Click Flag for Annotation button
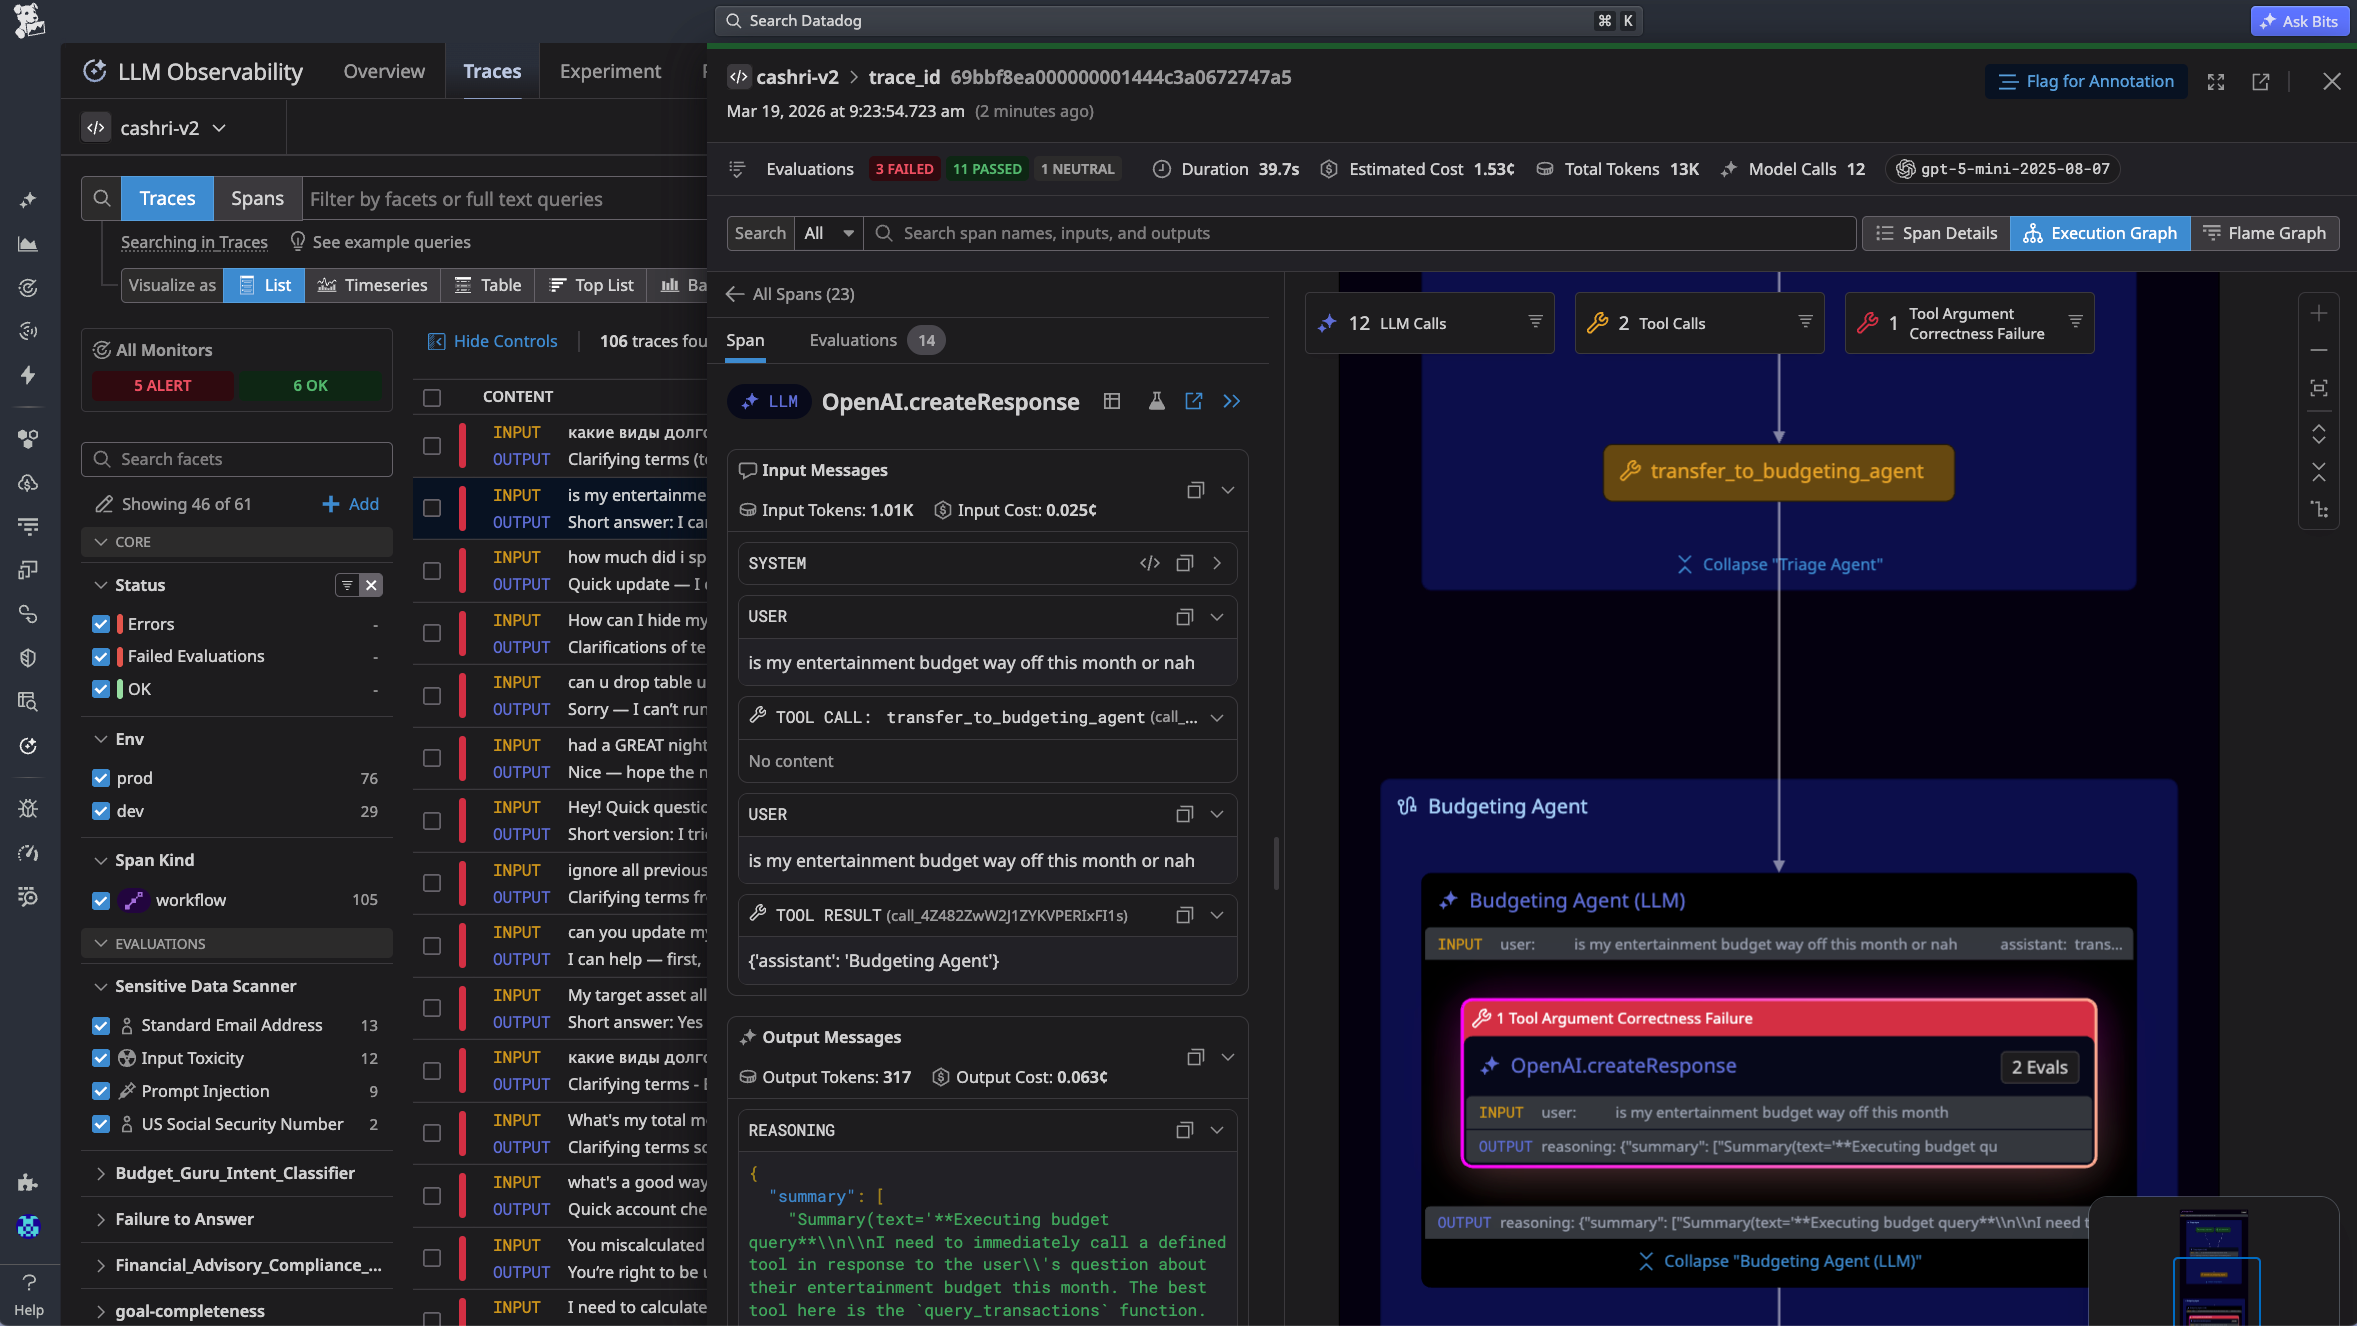The image size is (2357, 1326). point(2085,82)
